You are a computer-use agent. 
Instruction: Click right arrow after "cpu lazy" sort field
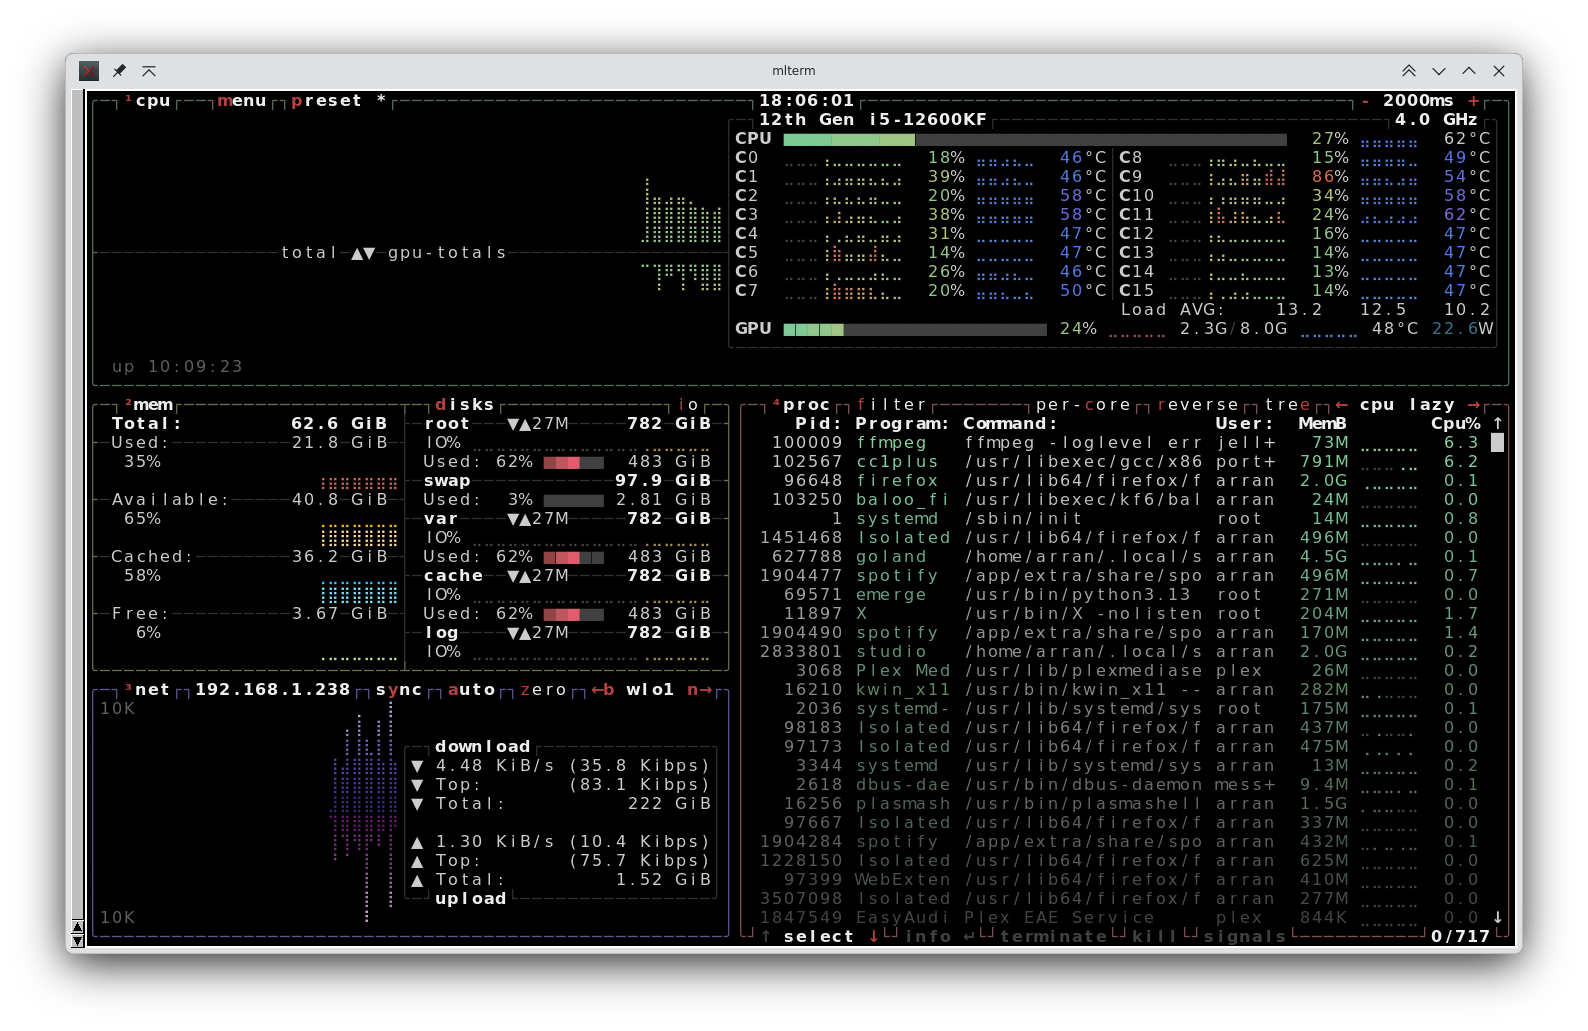1473,405
